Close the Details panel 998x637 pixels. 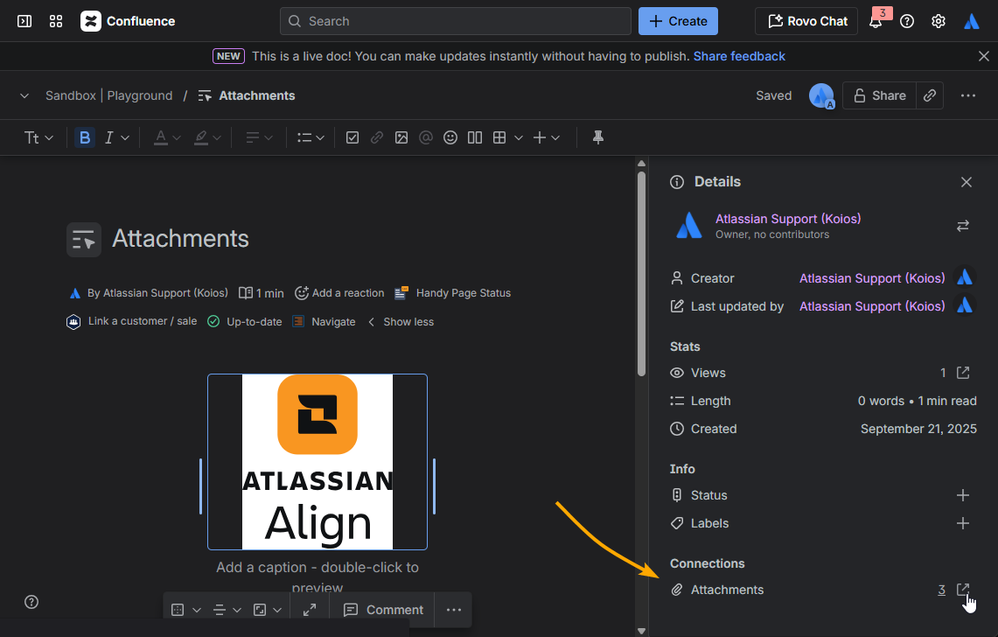966,182
